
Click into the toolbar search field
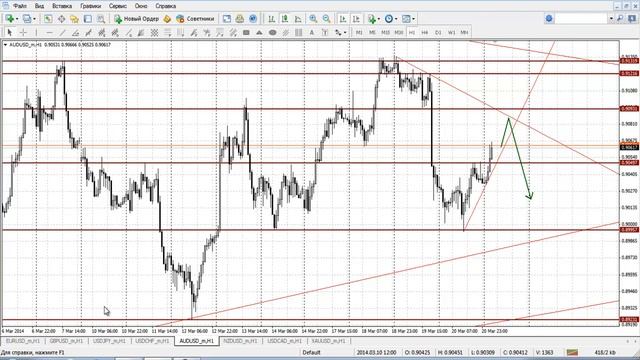click(x=581, y=19)
